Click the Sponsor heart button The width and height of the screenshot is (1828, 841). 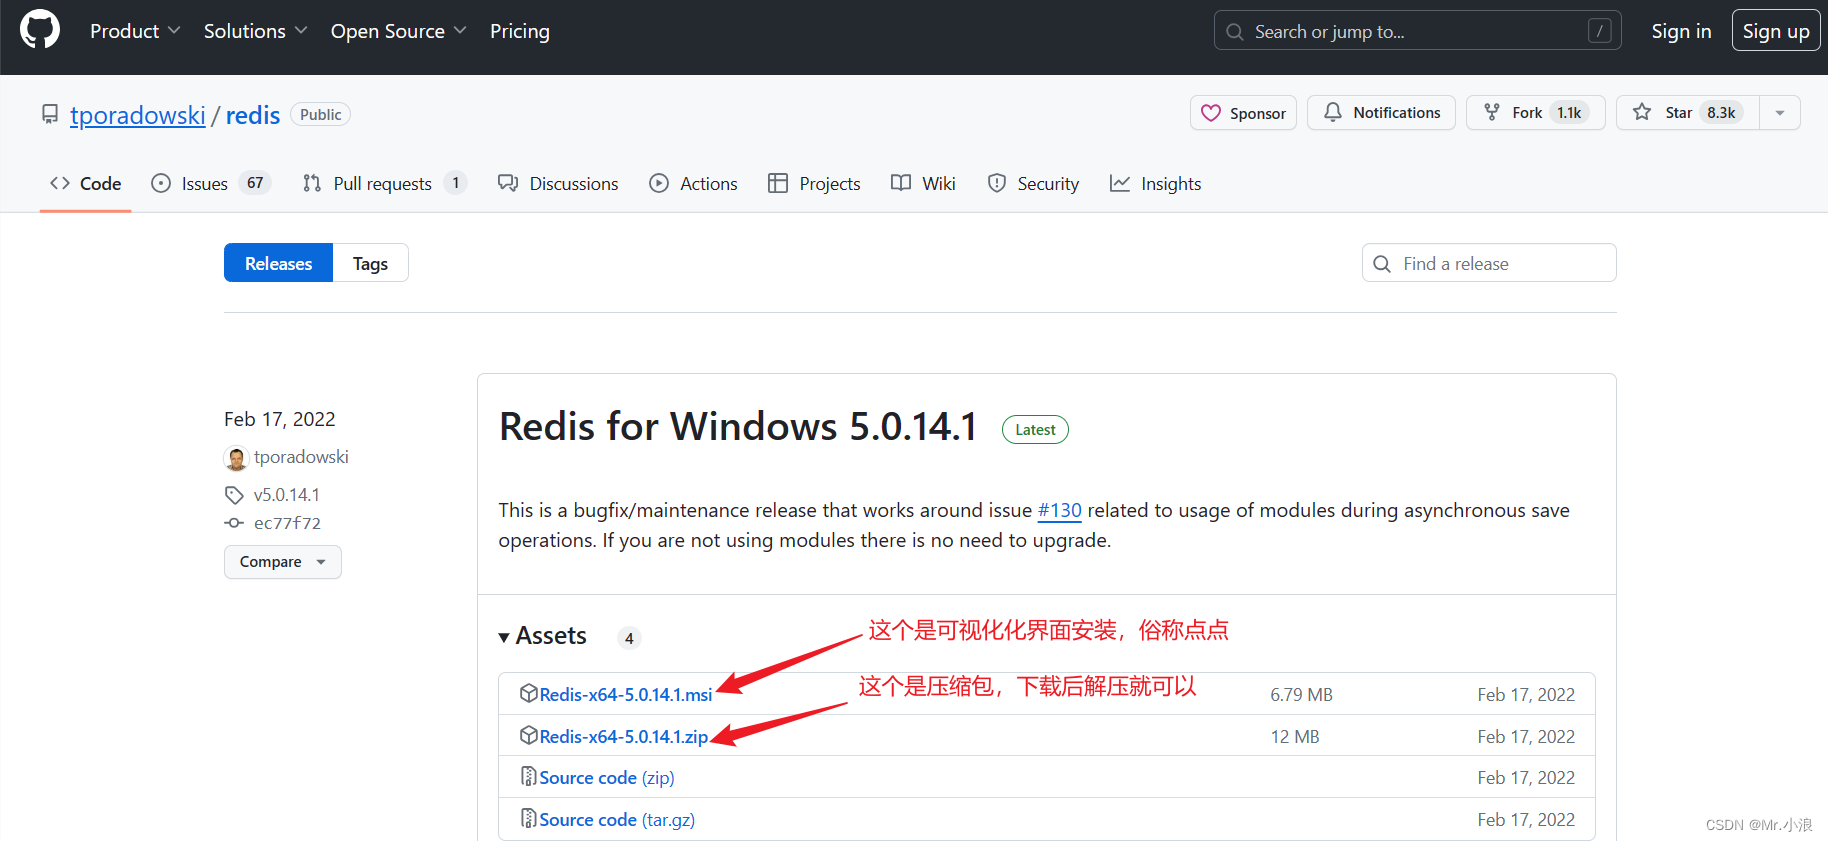click(1243, 113)
